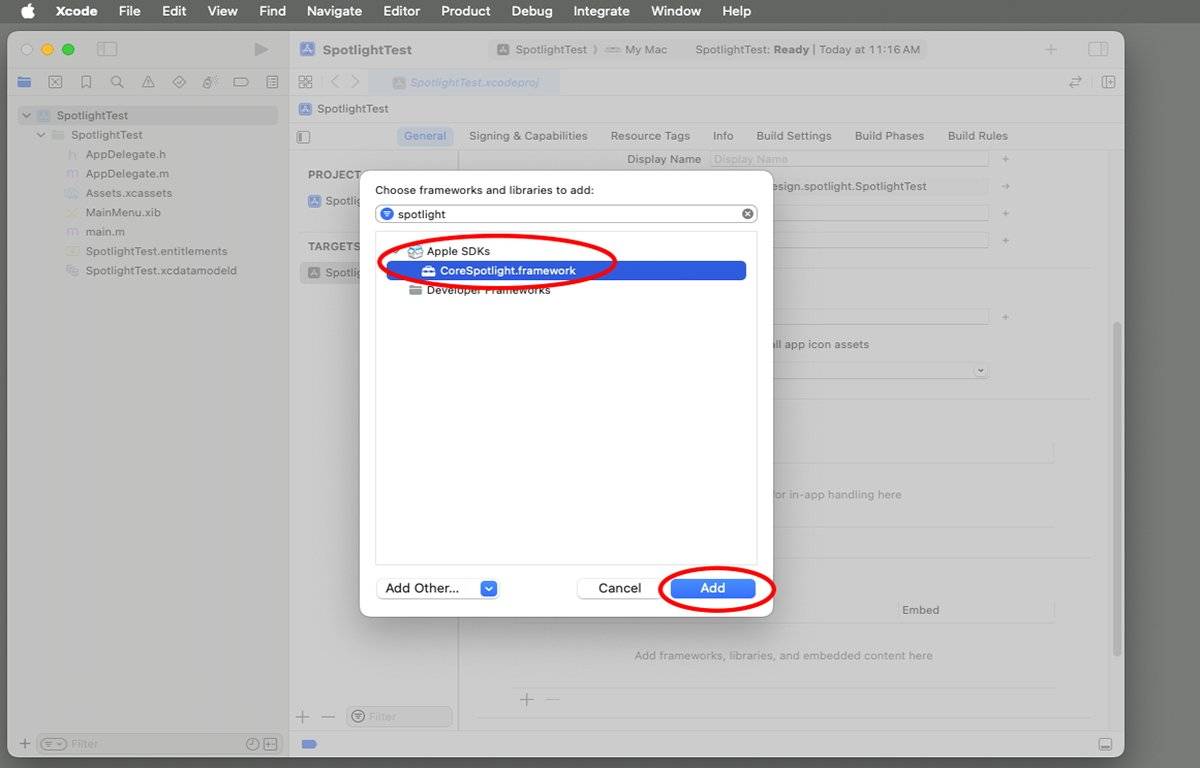Screen dimensions: 1200x768
Task: Click the library plus icon in toolbar
Action: [1051, 49]
